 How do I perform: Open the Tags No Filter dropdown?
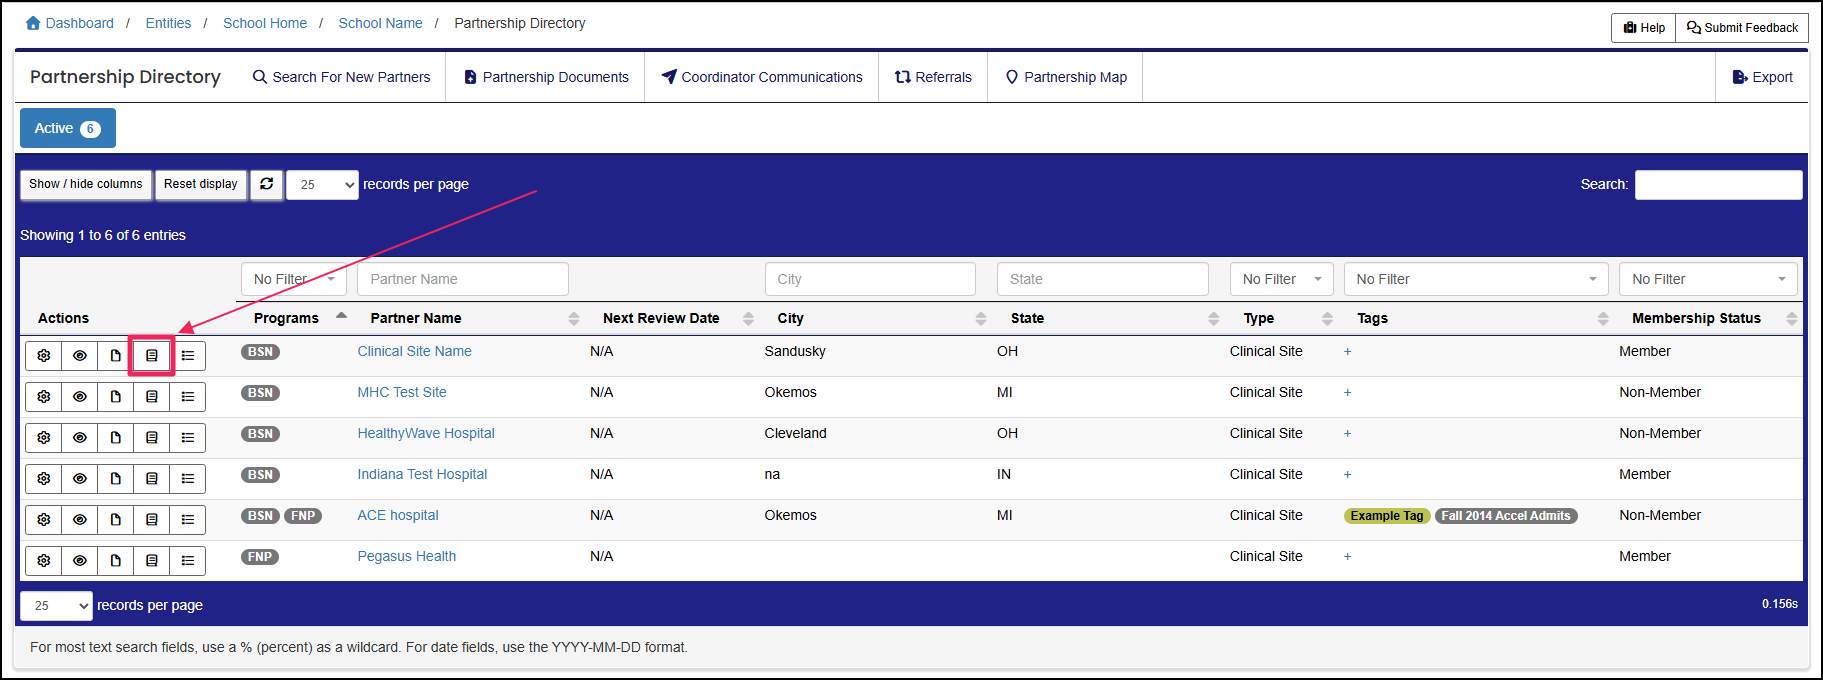pos(1475,280)
